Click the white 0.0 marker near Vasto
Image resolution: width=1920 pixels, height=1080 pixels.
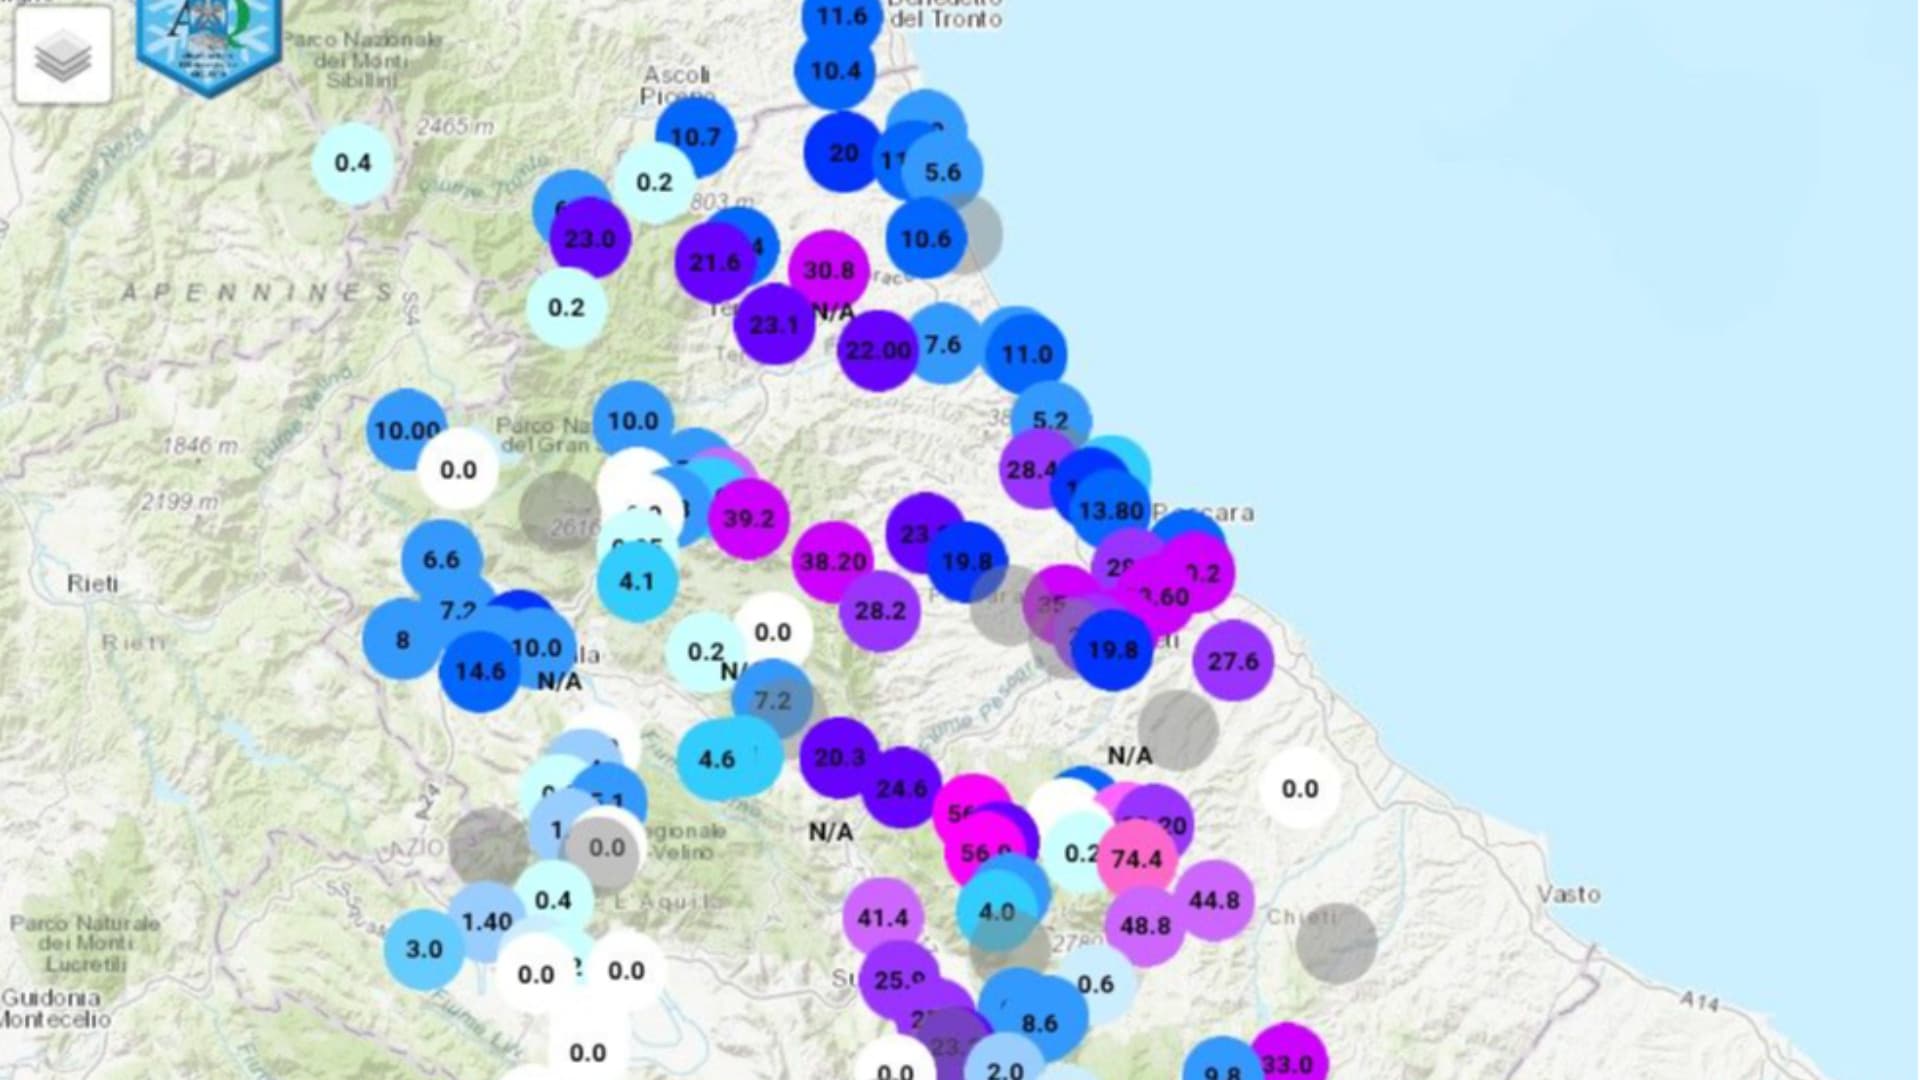[1301, 789]
